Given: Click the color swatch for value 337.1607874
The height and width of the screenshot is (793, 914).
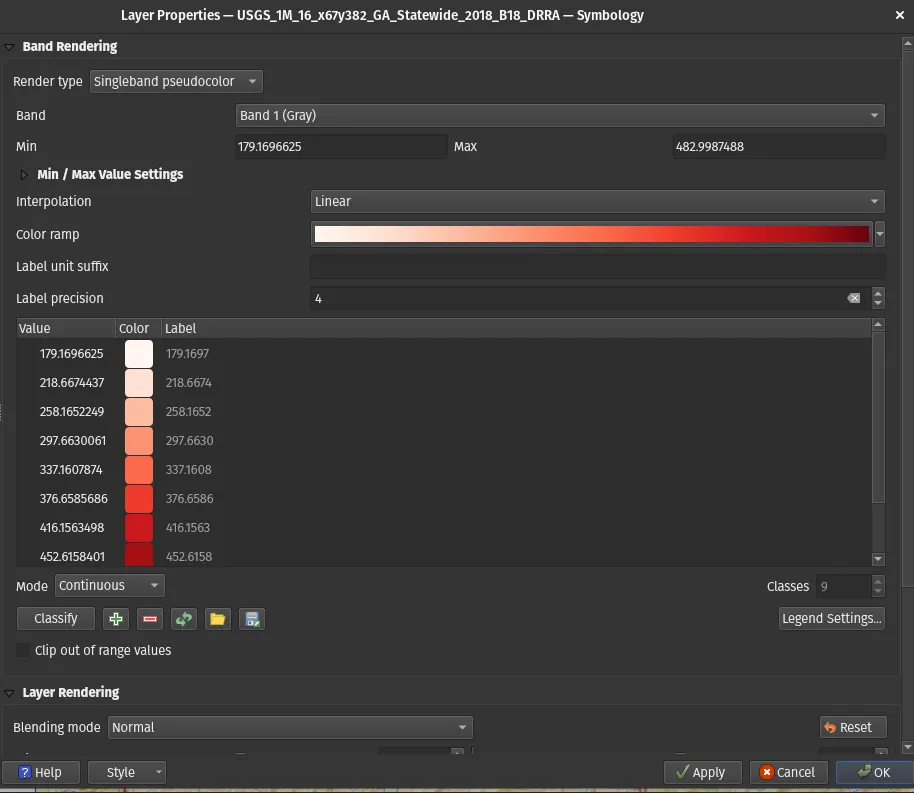Looking at the screenshot, I should tap(138, 470).
